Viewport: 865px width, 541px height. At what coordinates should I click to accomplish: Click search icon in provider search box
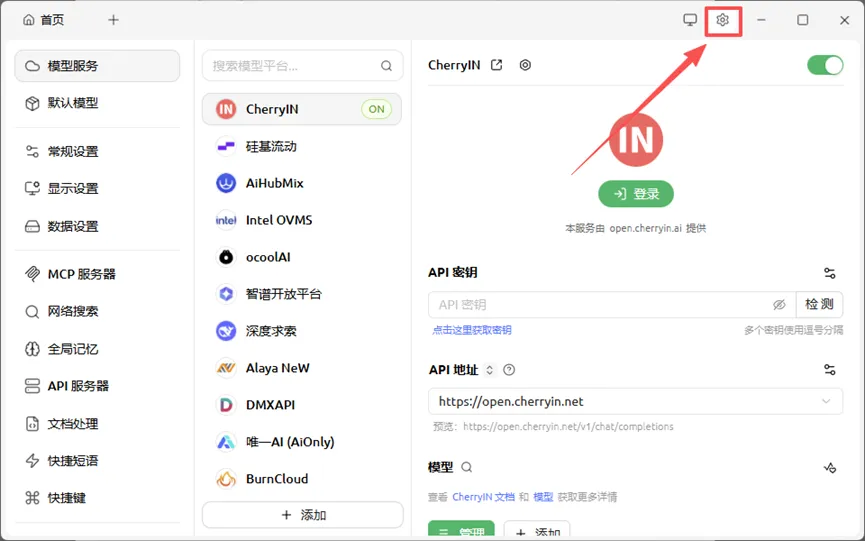coord(386,66)
